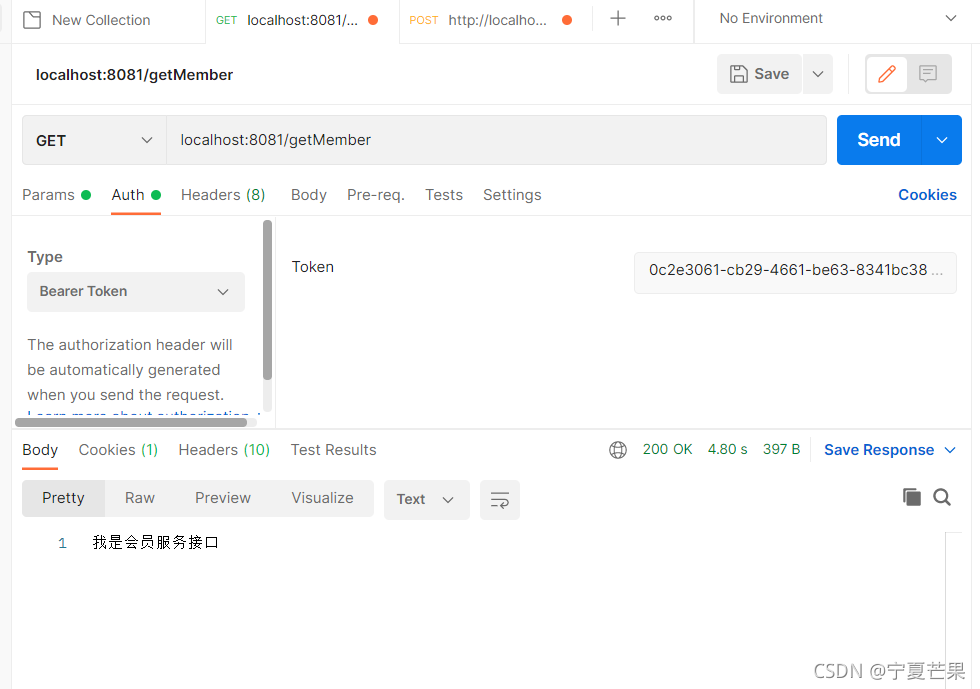Click the network globe icon
The height and width of the screenshot is (689, 980).
click(618, 450)
